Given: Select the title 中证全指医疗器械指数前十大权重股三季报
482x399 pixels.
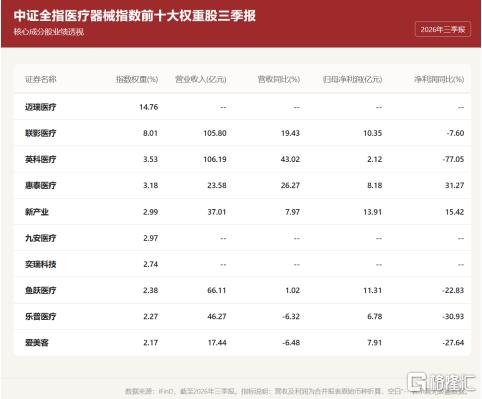Looking at the screenshot, I should (x=135, y=15).
